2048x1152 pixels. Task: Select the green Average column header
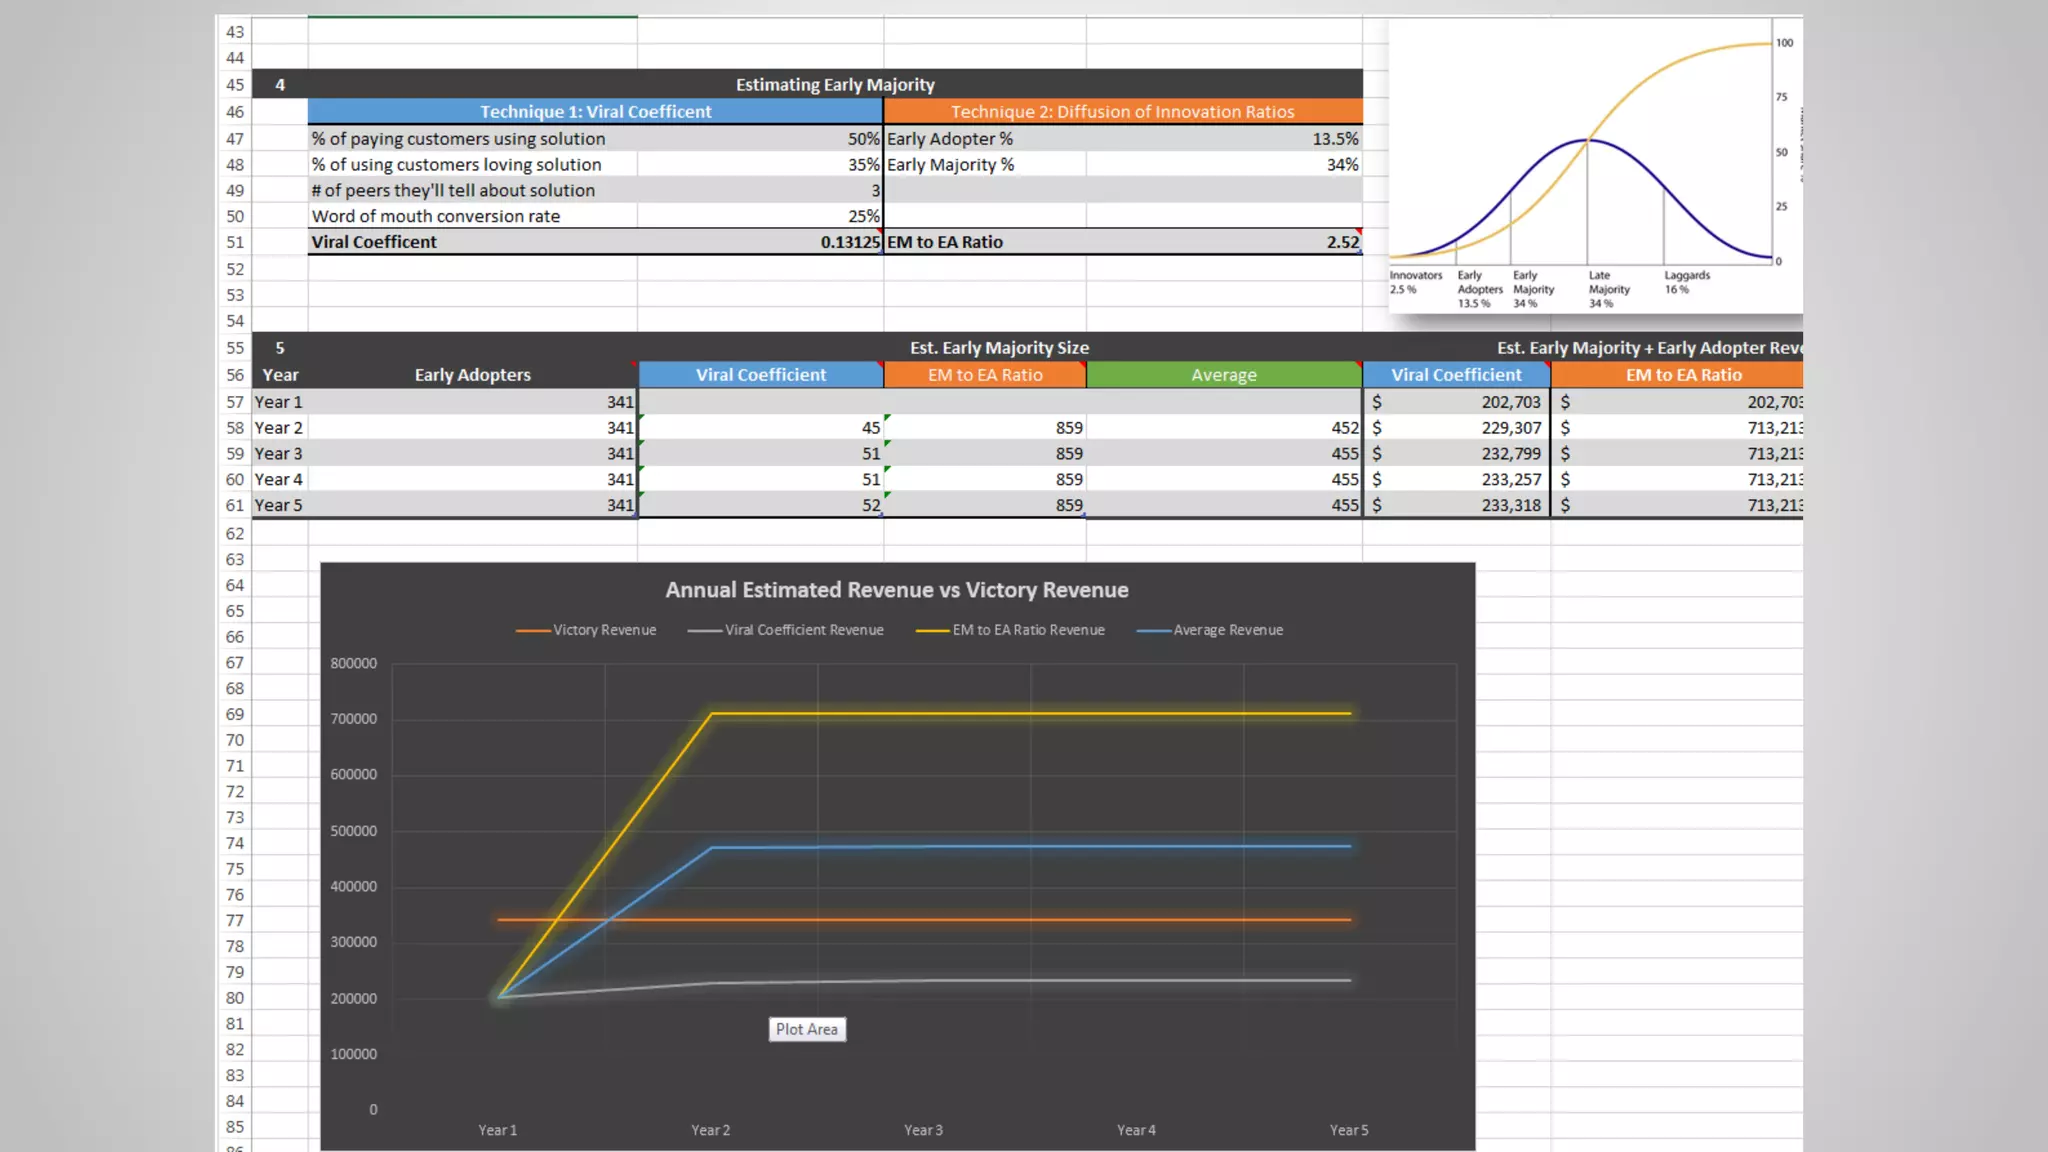pos(1223,375)
